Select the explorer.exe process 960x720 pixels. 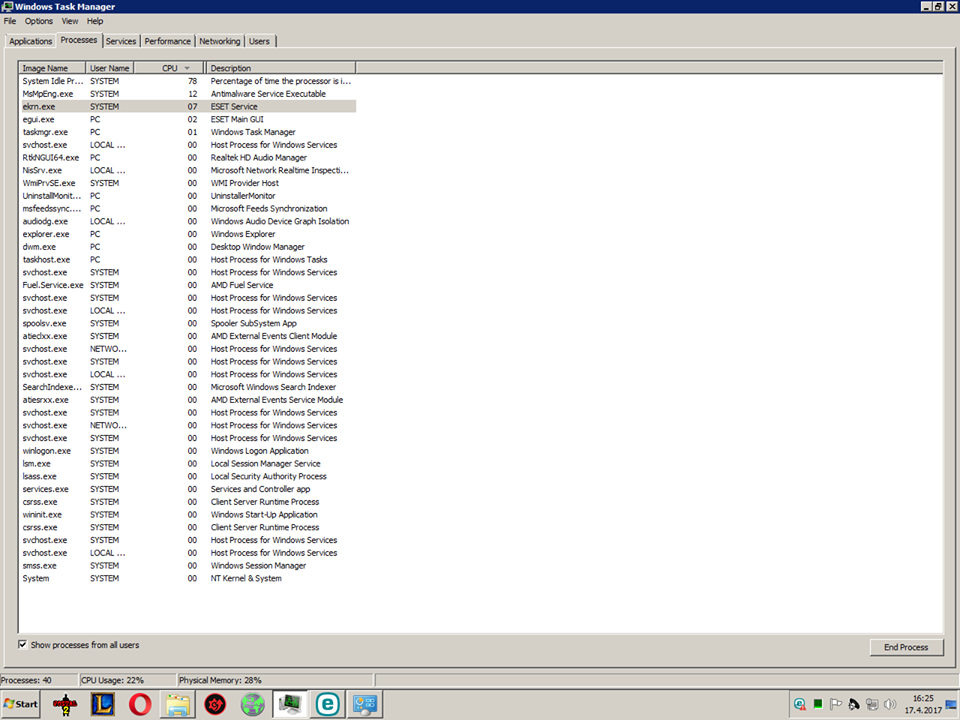[x=187, y=234]
